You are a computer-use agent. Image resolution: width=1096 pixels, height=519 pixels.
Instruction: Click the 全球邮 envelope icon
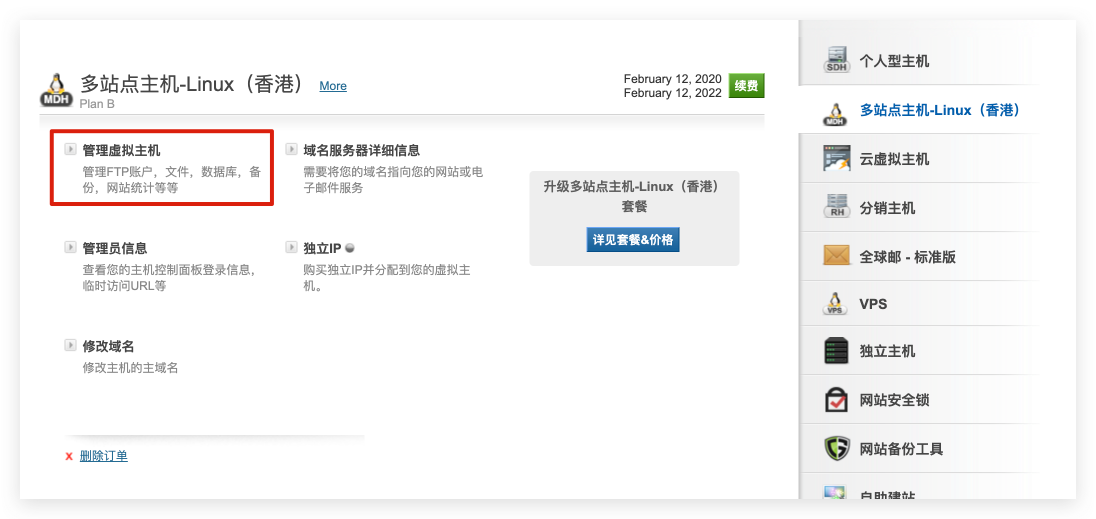(836, 256)
